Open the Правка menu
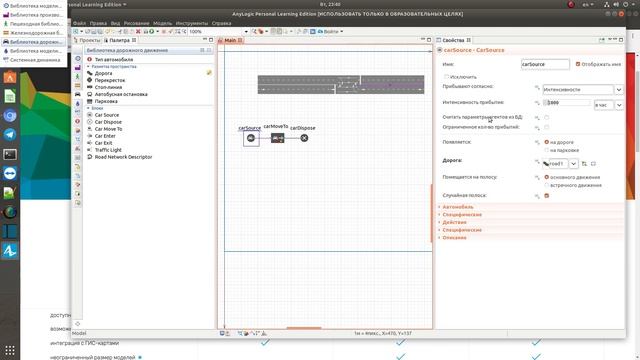The height and width of the screenshot is (360, 640). pos(98,23)
